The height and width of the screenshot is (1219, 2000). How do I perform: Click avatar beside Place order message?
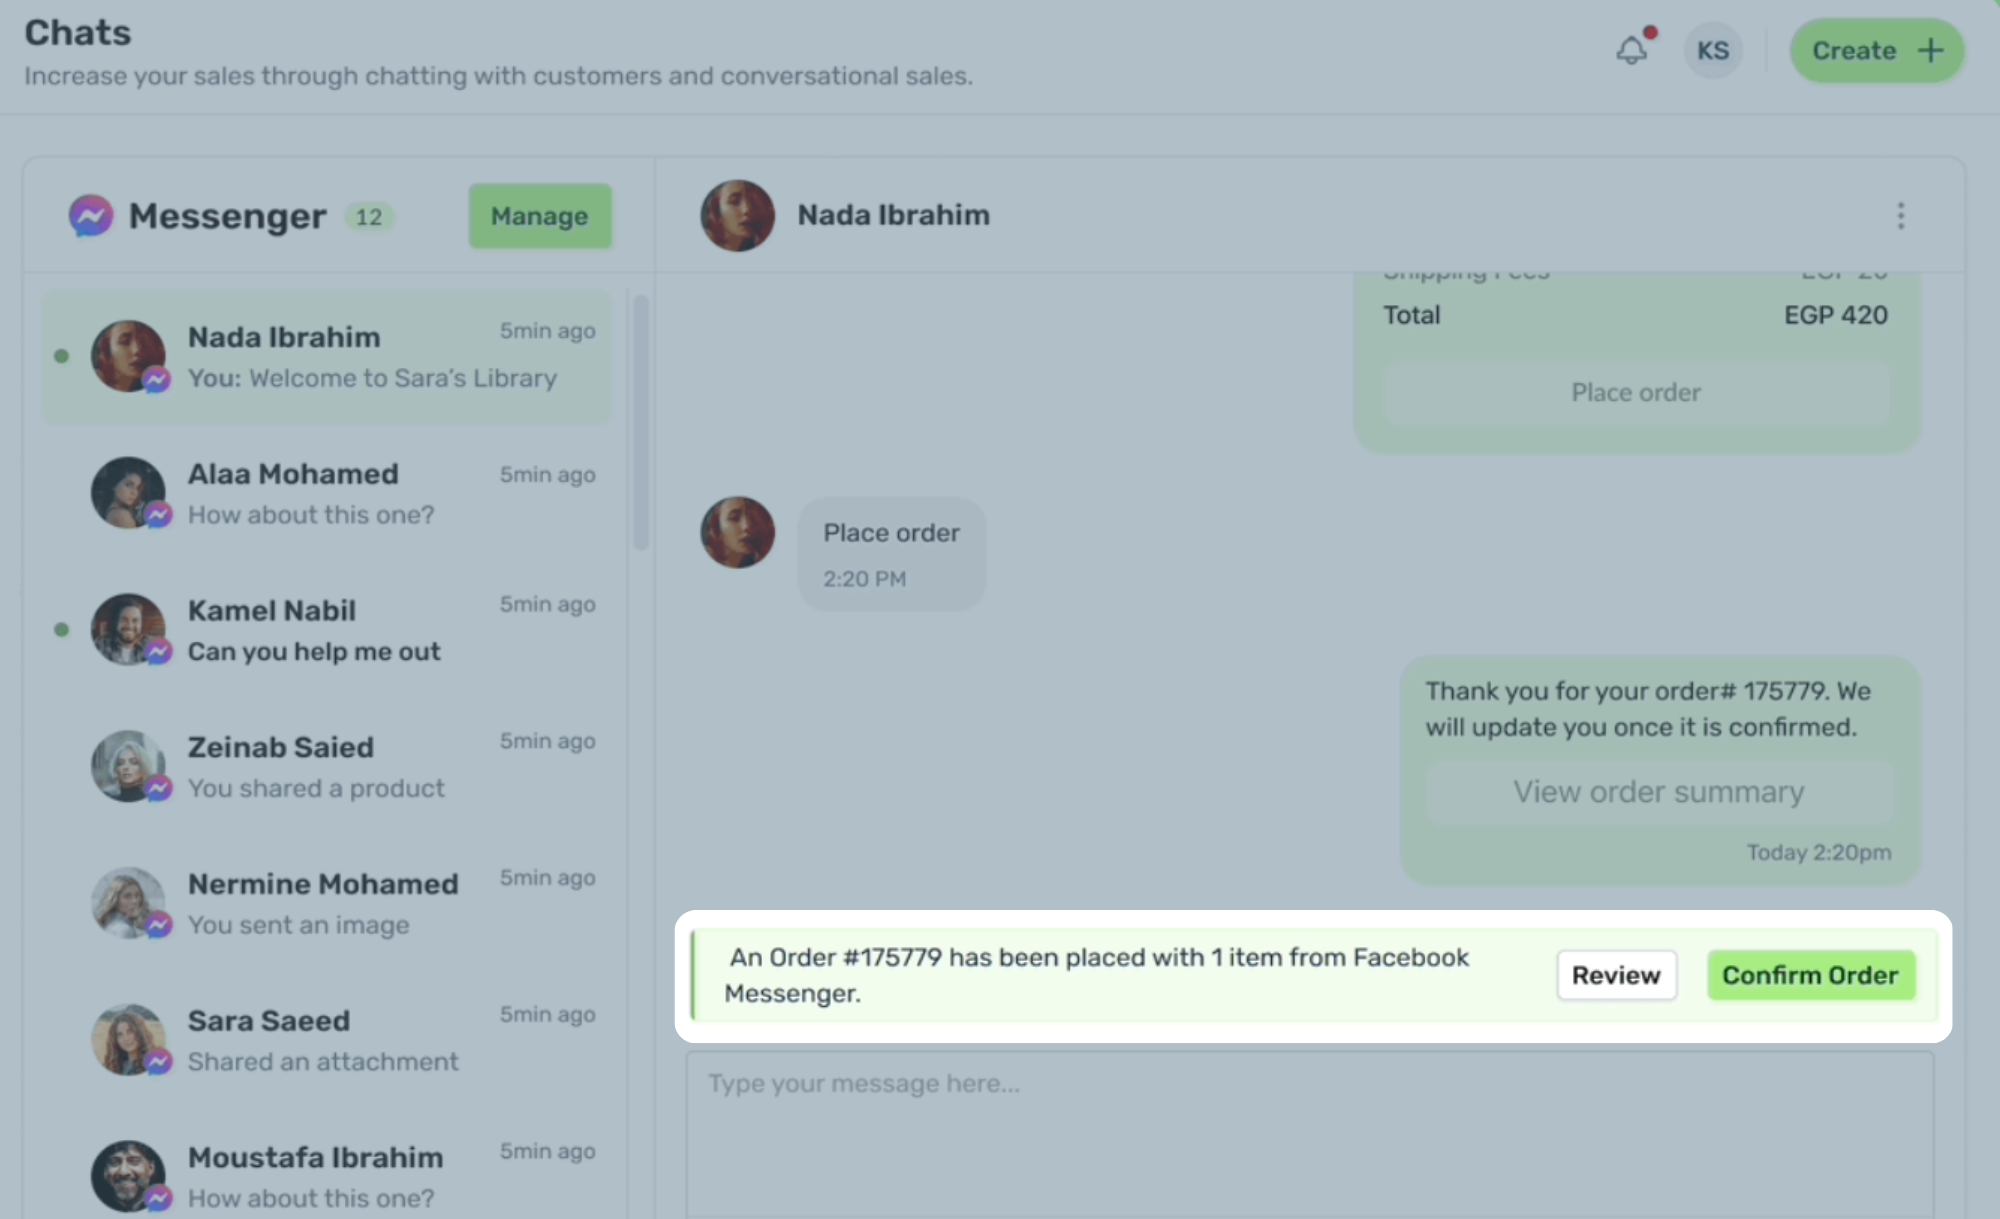point(737,533)
